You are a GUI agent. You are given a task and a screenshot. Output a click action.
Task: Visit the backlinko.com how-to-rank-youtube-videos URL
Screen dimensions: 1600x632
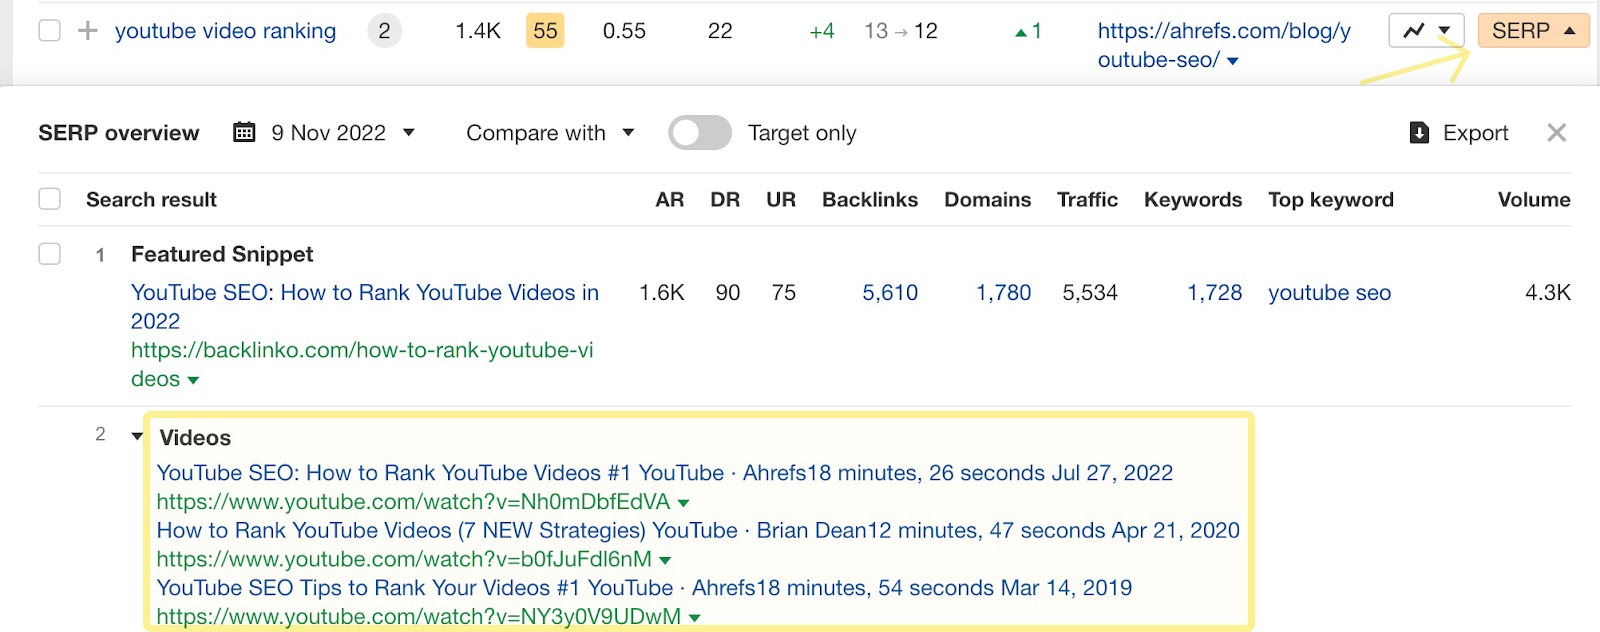(x=362, y=365)
